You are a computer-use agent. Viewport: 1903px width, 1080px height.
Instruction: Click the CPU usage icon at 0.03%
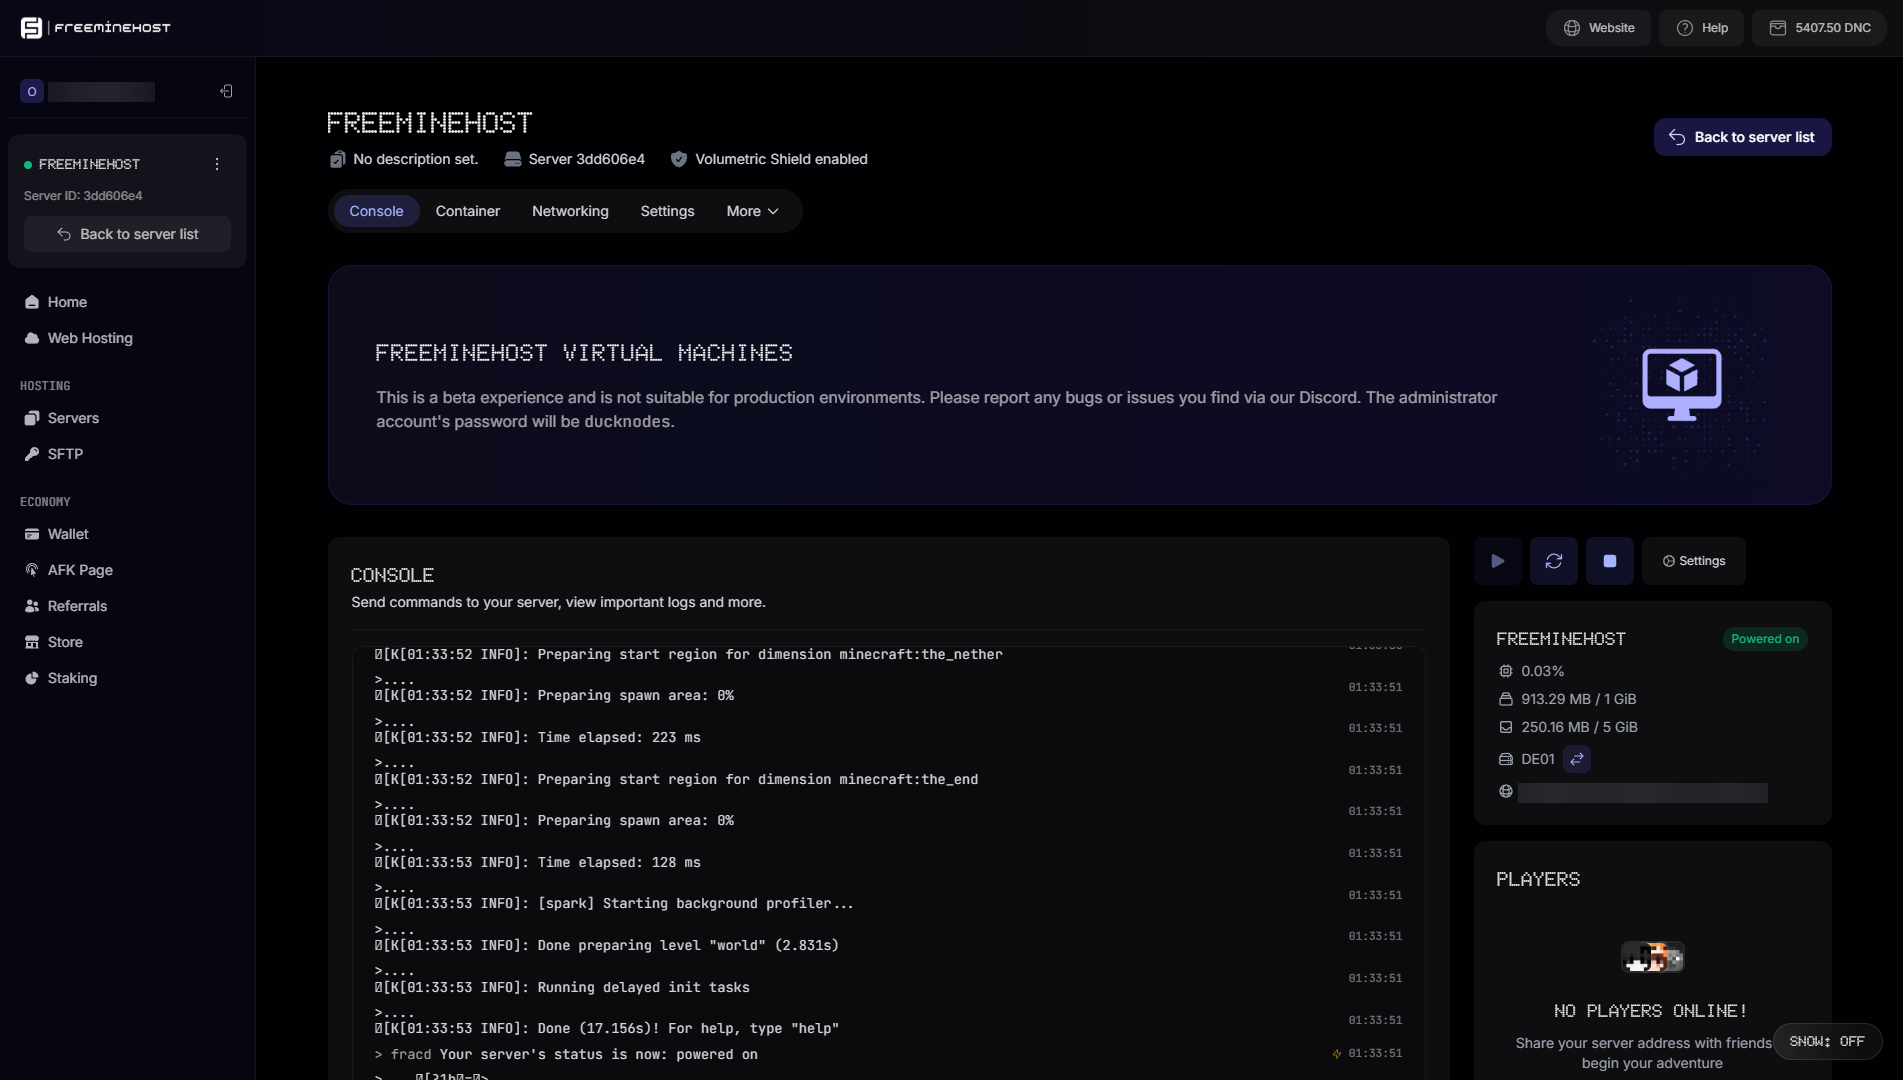[1505, 671]
